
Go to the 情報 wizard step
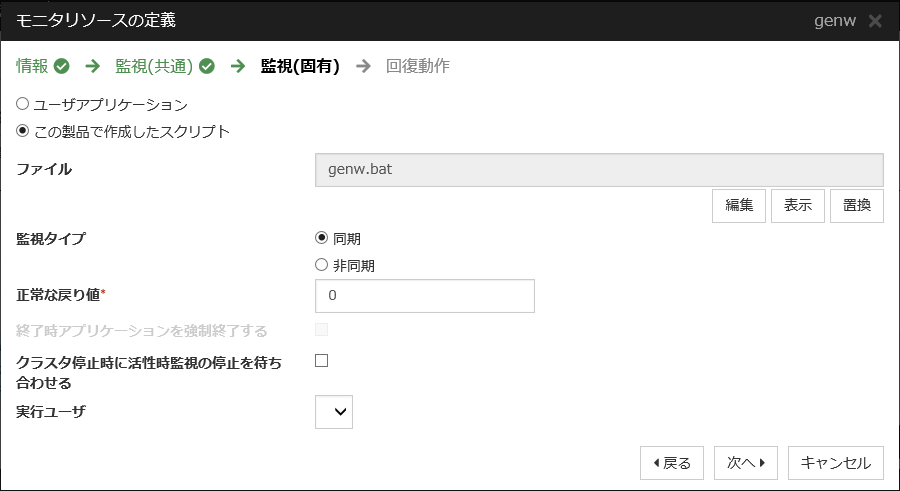coord(32,67)
